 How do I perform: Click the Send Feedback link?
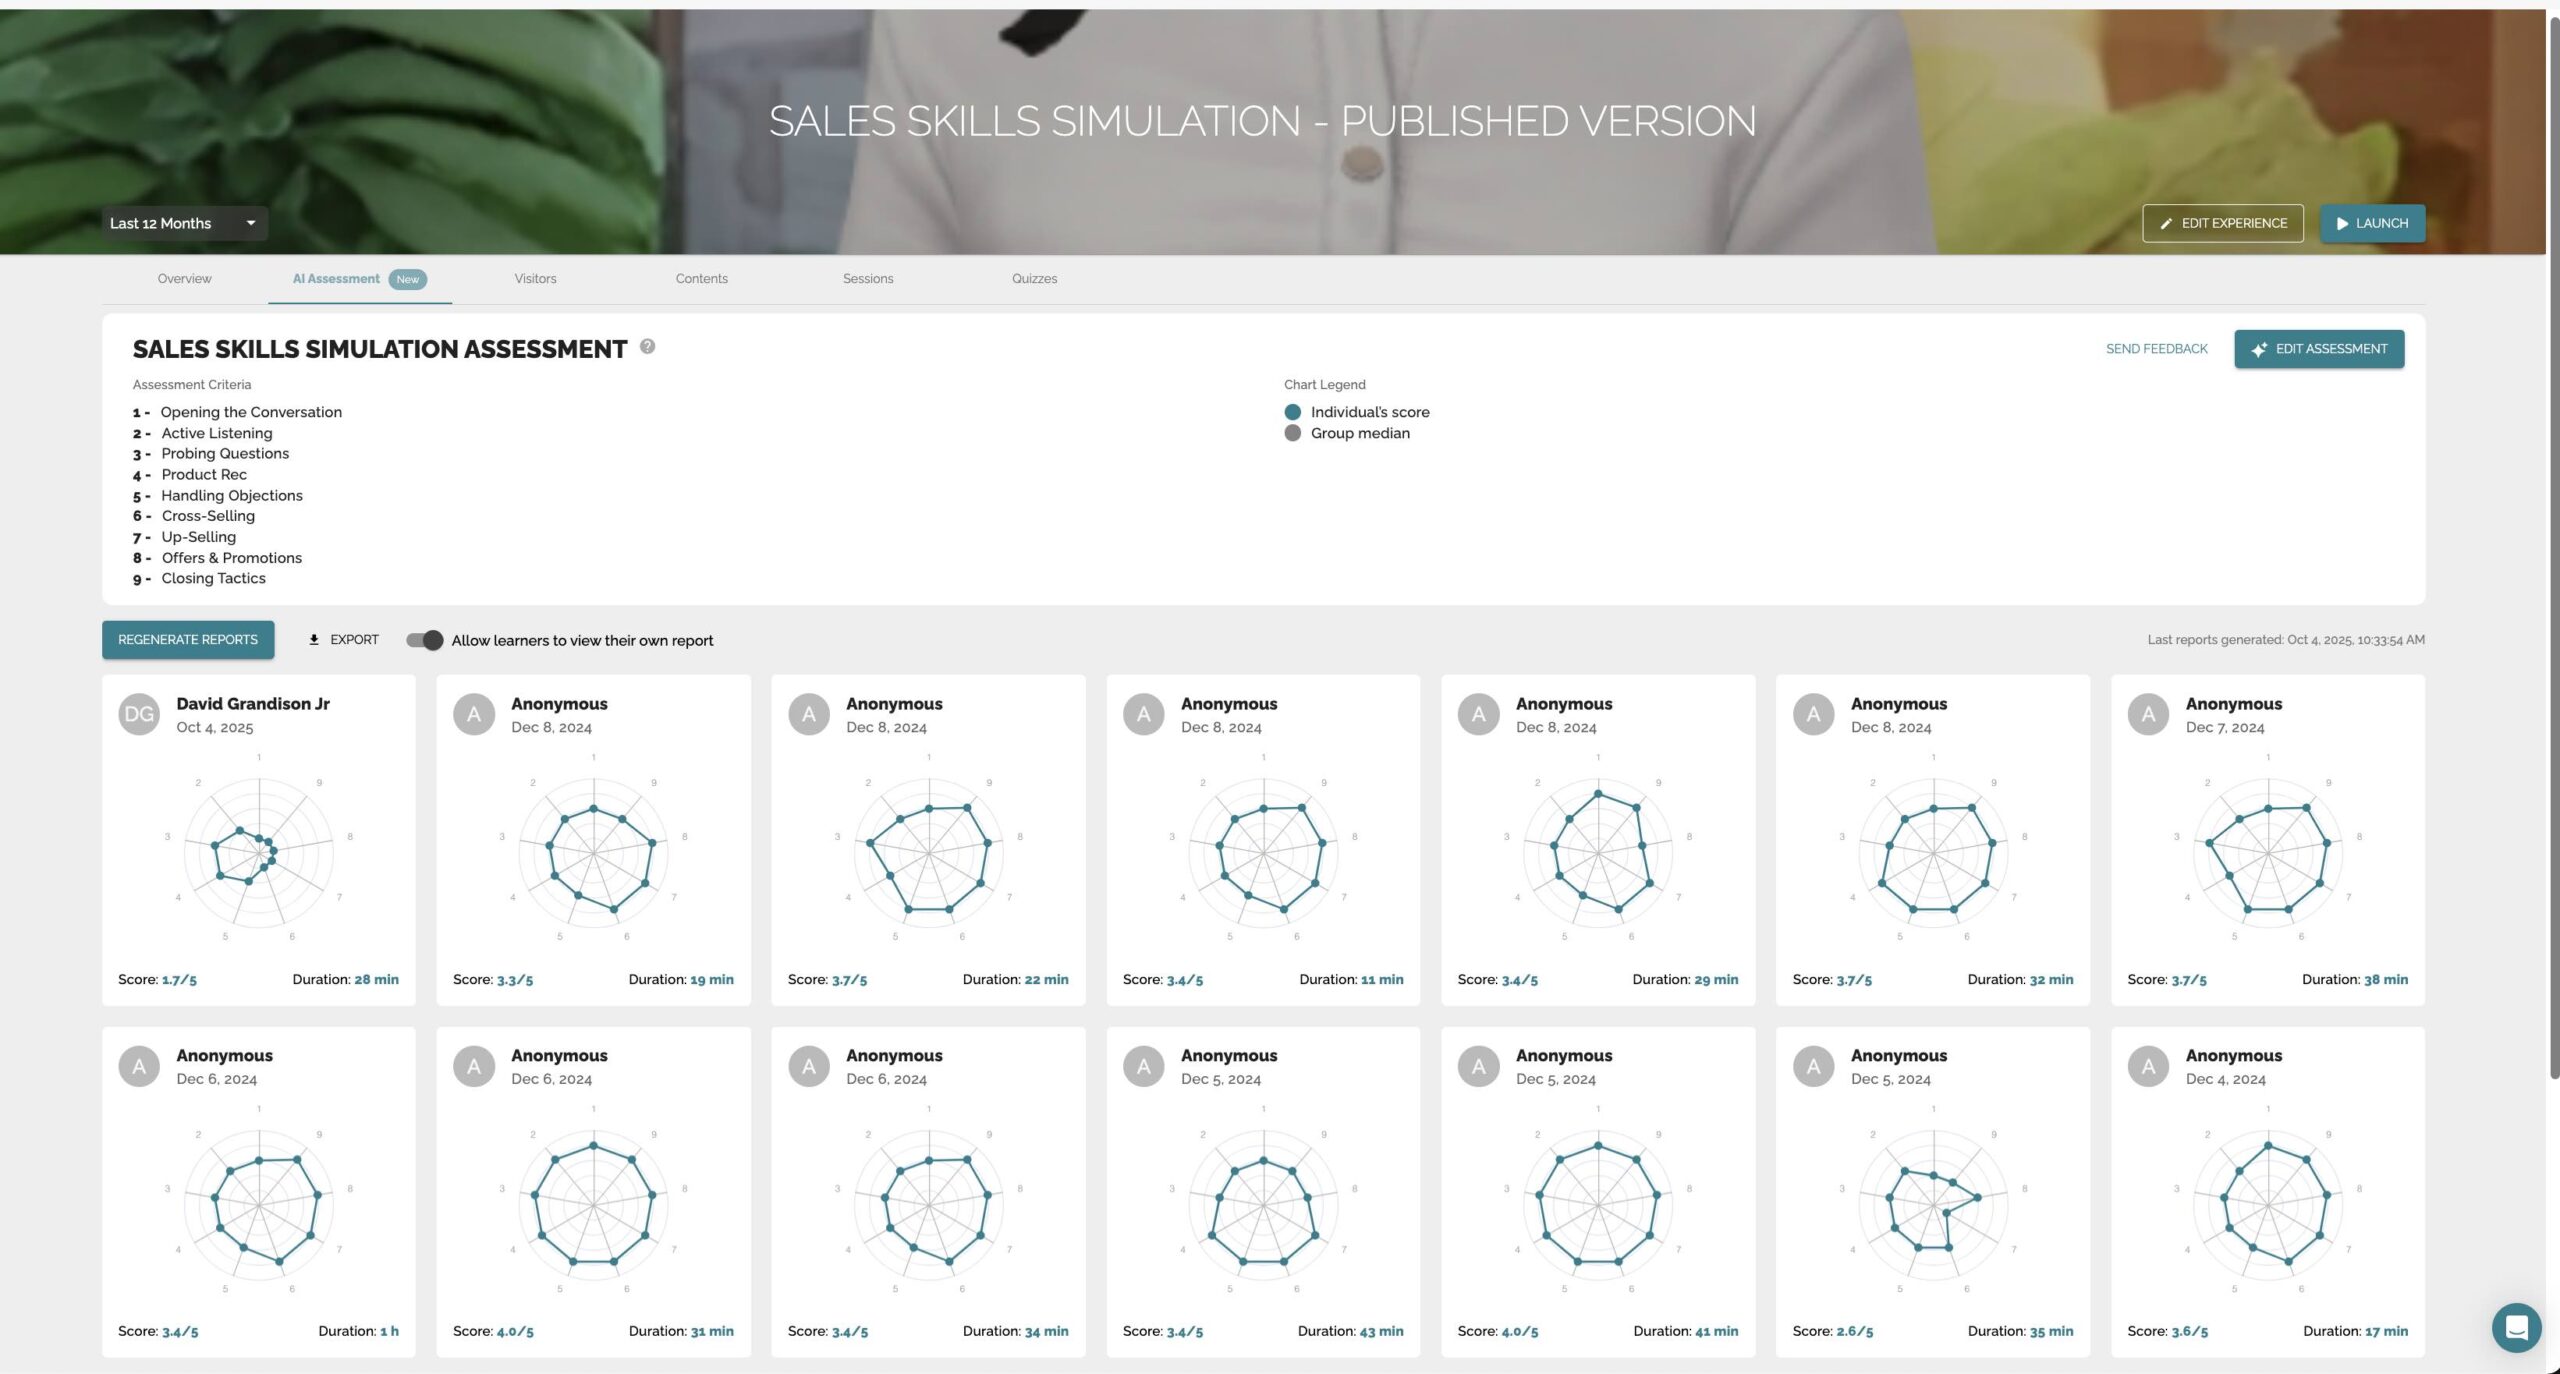(2156, 349)
